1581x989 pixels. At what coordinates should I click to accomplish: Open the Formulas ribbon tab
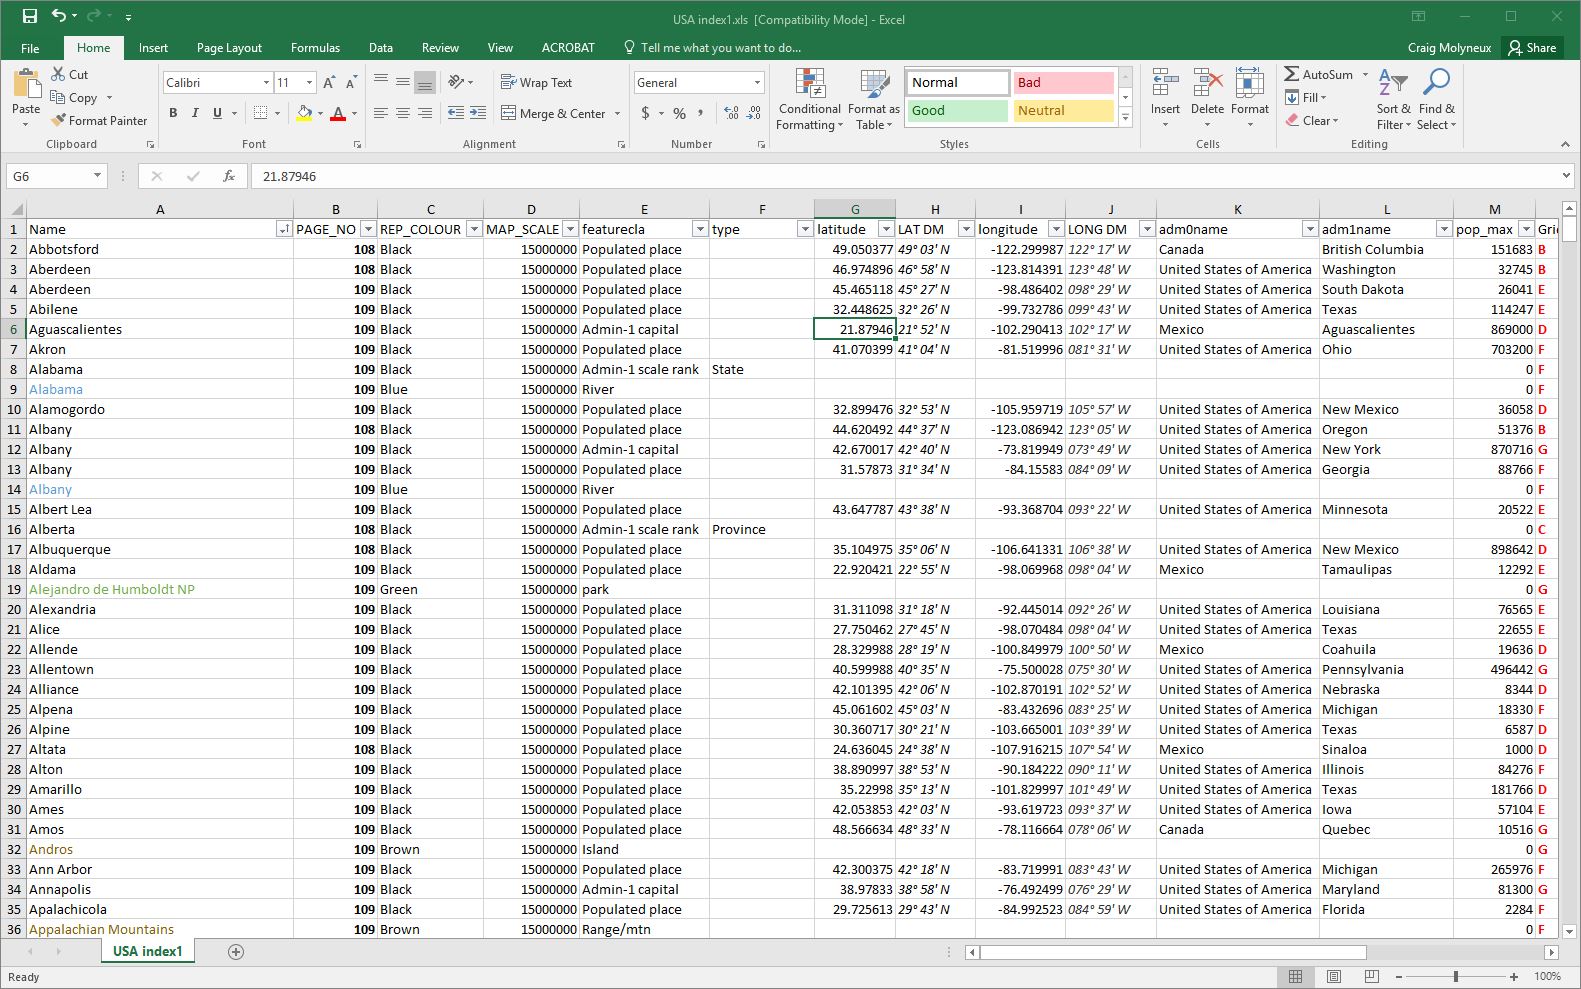315,48
